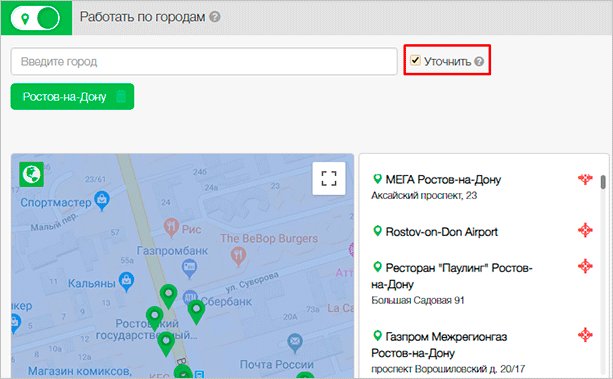Click pin icon before Ресторан Паулинг
Viewport: 613px width, 379px height.
point(377,267)
